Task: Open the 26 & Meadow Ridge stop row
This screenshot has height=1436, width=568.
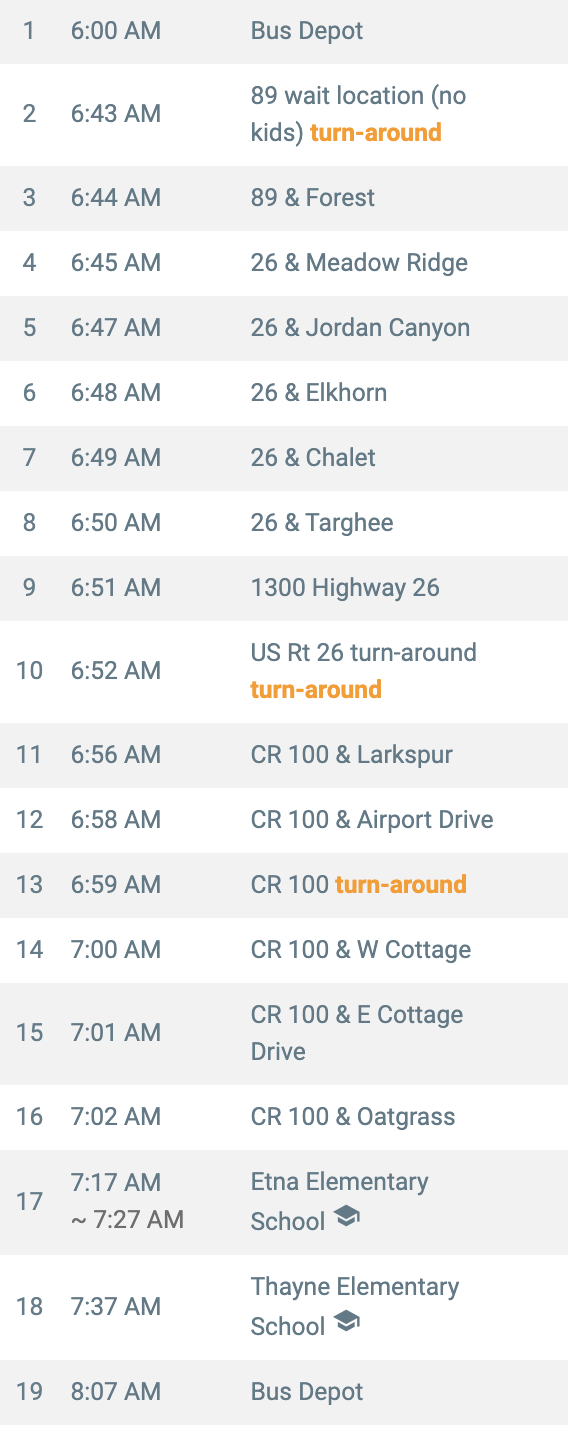Action: (x=284, y=263)
